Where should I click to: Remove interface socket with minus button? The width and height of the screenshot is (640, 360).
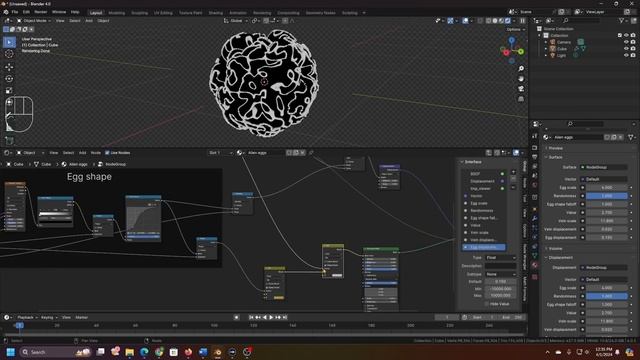[x=513, y=180]
